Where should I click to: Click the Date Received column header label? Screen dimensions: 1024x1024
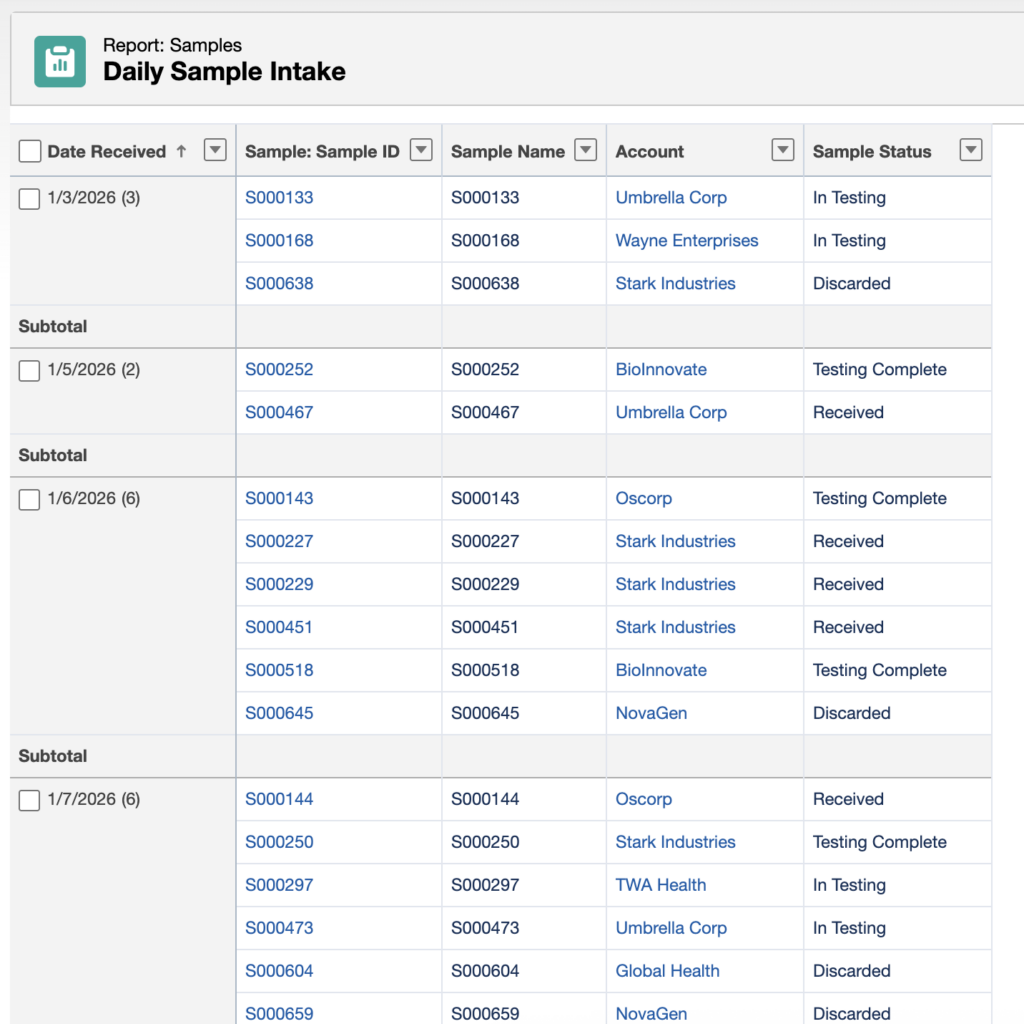[106, 152]
